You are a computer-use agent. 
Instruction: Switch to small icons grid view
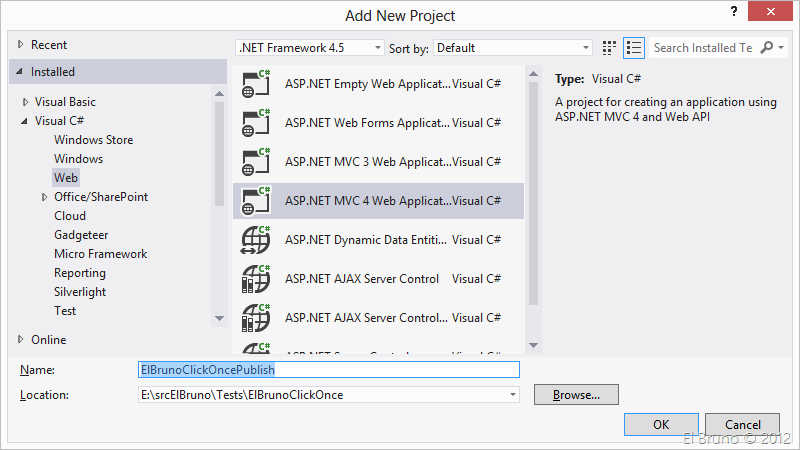click(610, 48)
